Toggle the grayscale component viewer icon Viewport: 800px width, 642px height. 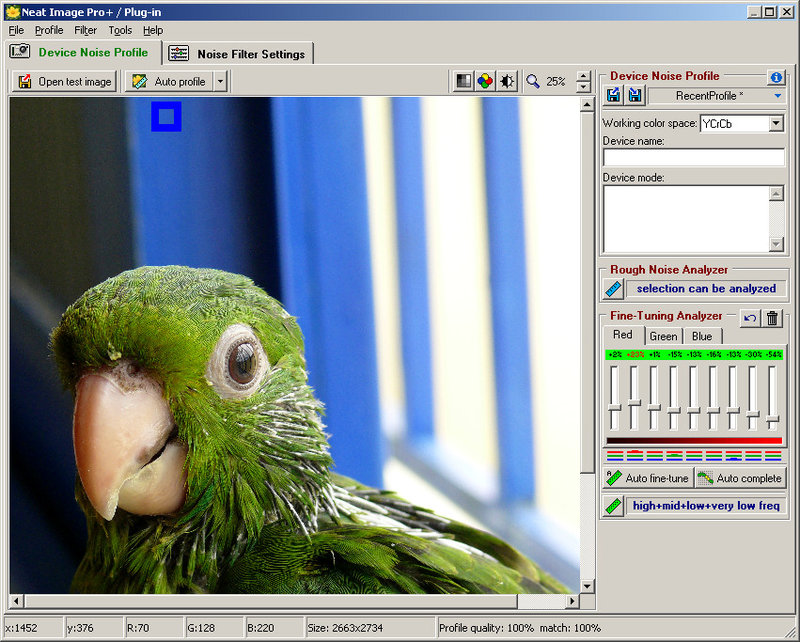[x=463, y=81]
